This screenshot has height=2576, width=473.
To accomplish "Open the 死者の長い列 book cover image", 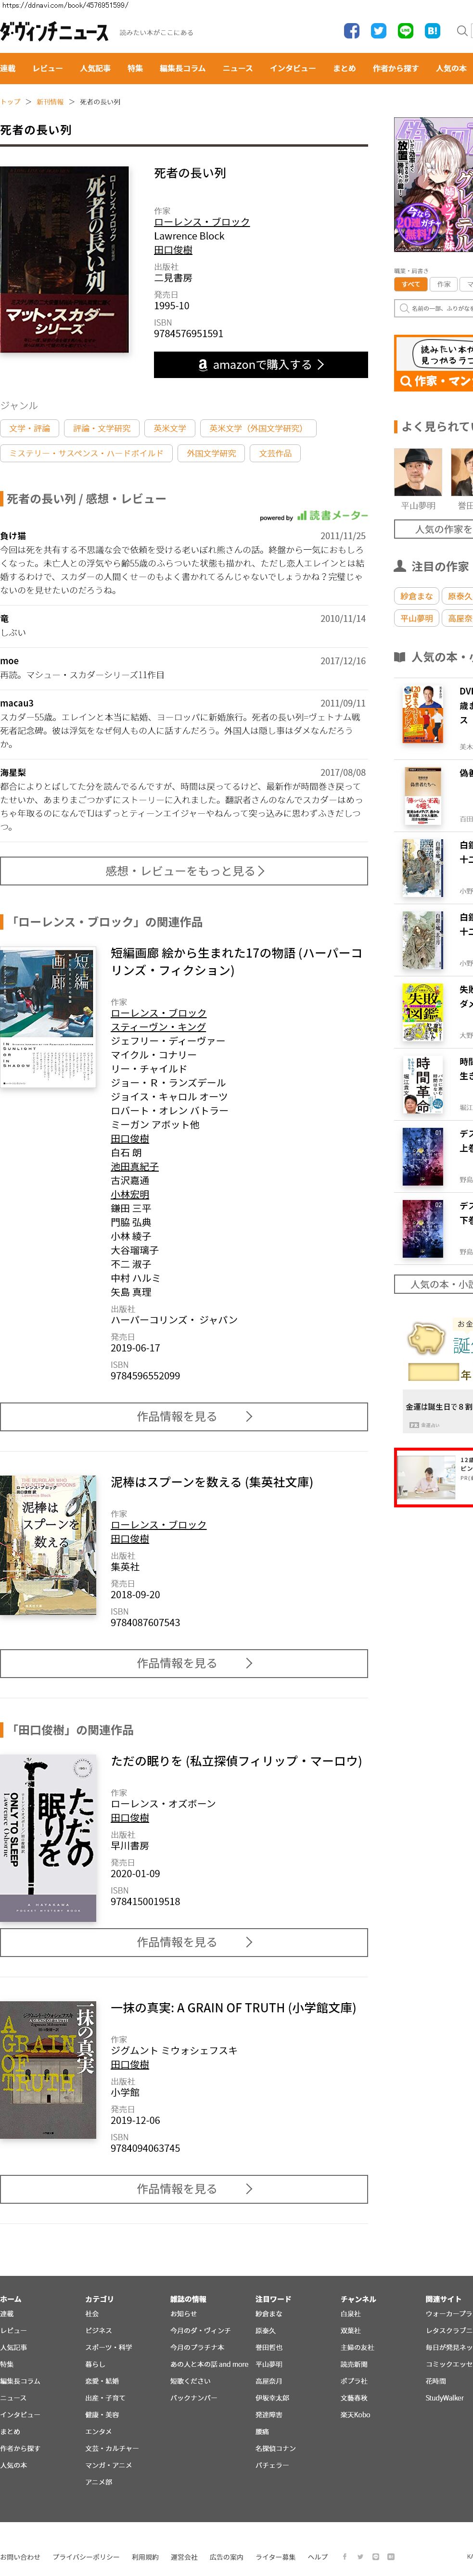I will pyautogui.click(x=65, y=260).
